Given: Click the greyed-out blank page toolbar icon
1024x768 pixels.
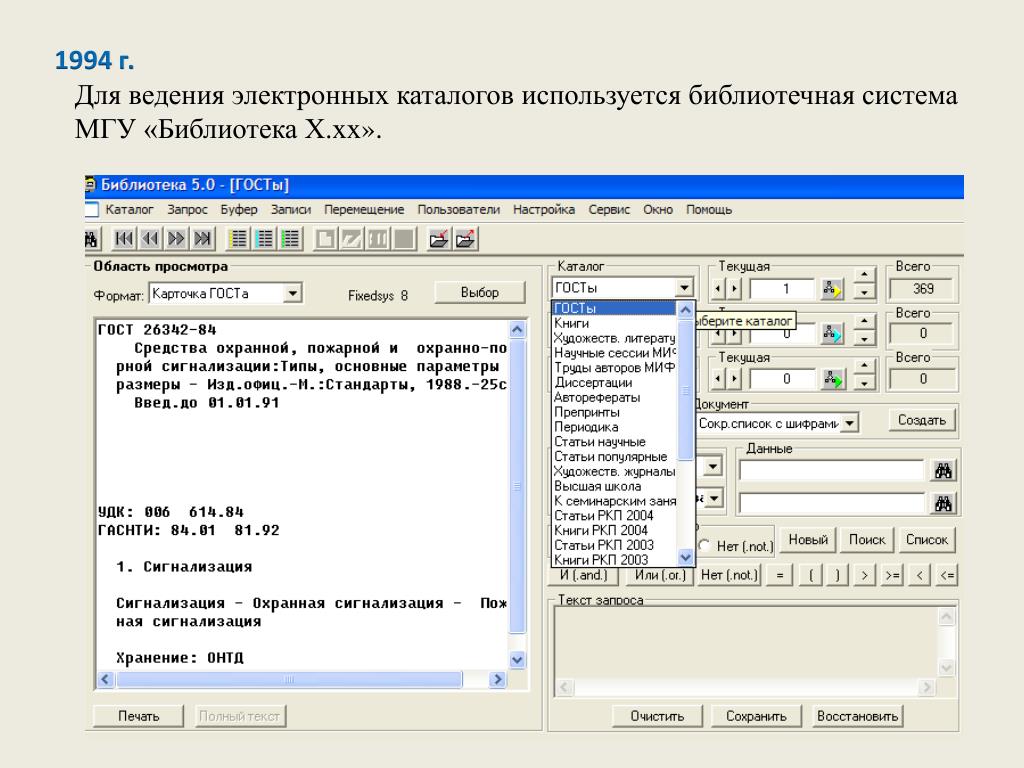Looking at the screenshot, I should 325,239.
